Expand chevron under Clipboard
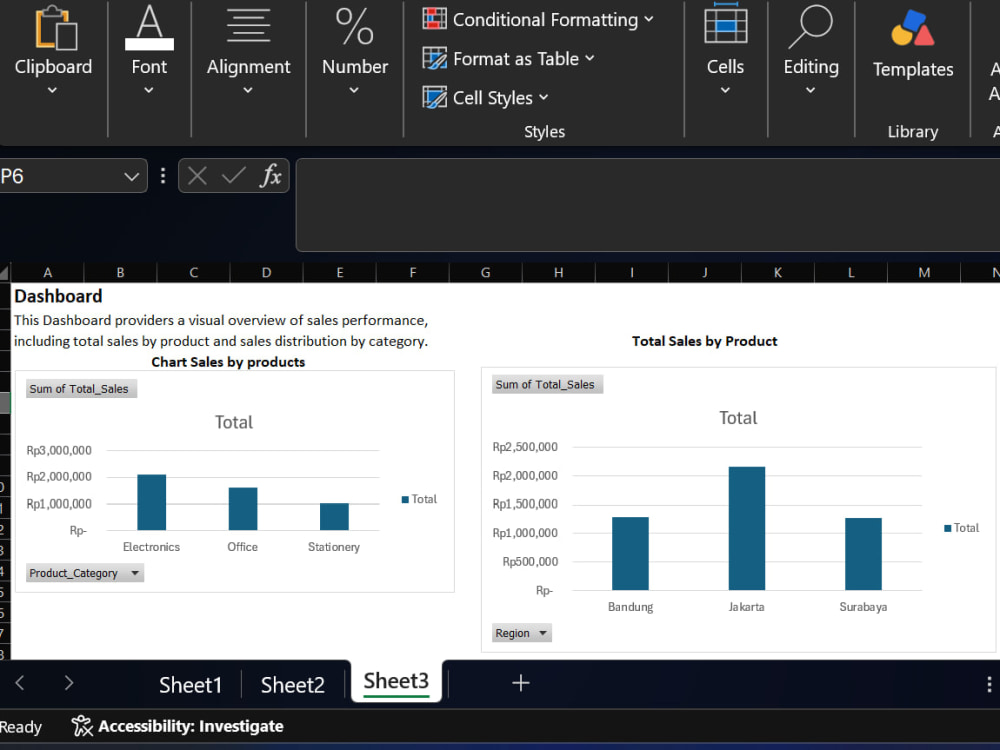This screenshot has width=1000, height=750. point(52,91)
